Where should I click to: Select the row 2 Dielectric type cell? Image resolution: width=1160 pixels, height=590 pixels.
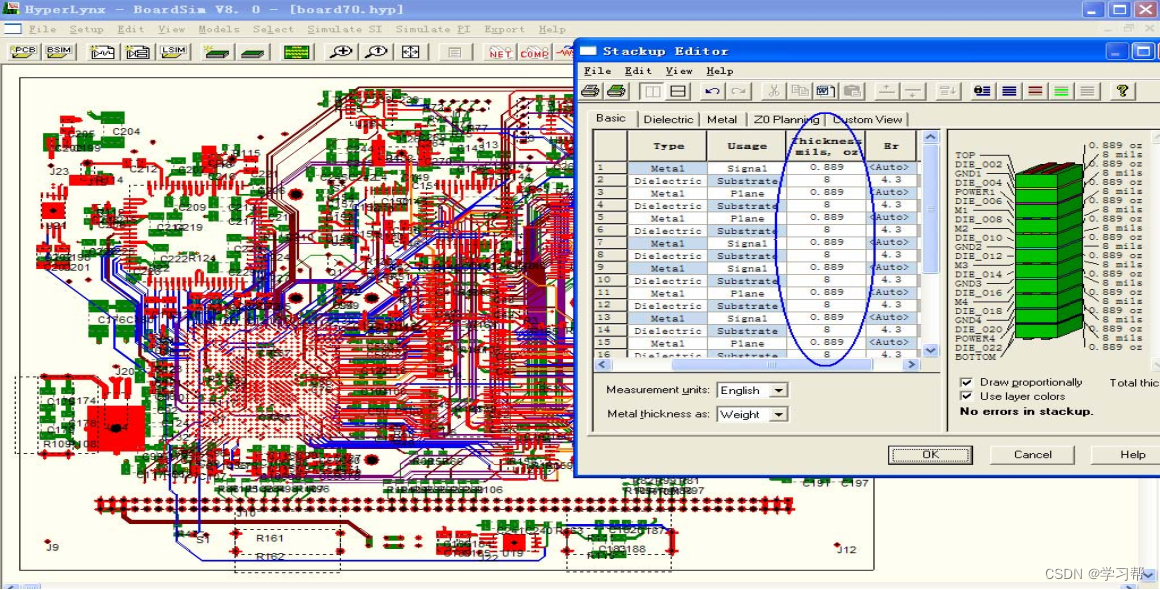coord(668,180)
